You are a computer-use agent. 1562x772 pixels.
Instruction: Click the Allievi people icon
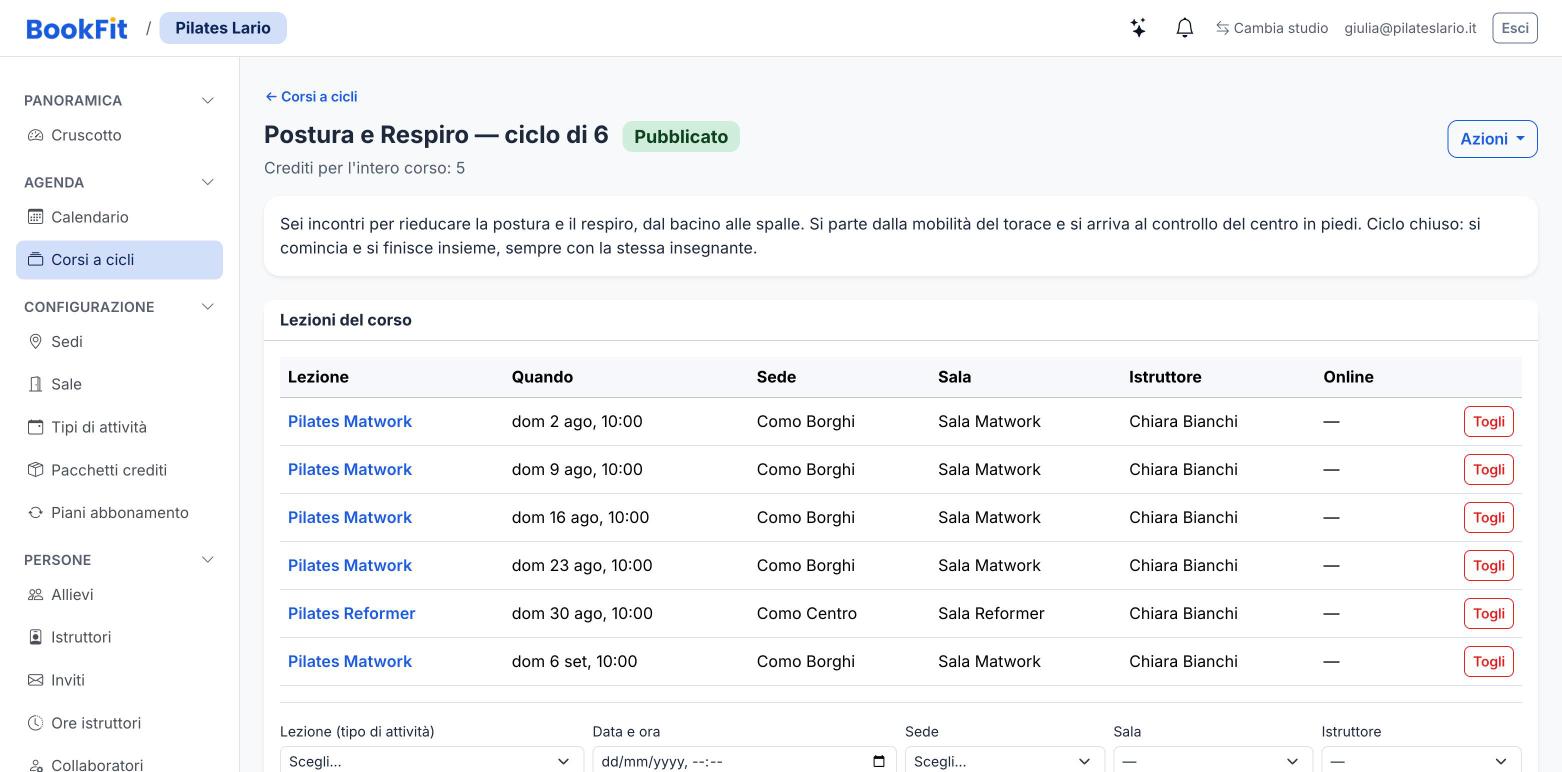pos(35,595)
